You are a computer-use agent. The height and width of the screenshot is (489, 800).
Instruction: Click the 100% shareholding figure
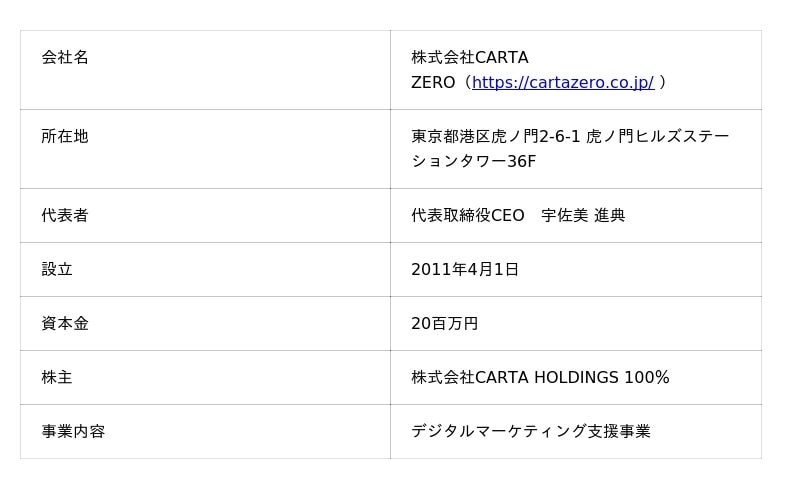point(647,377)
